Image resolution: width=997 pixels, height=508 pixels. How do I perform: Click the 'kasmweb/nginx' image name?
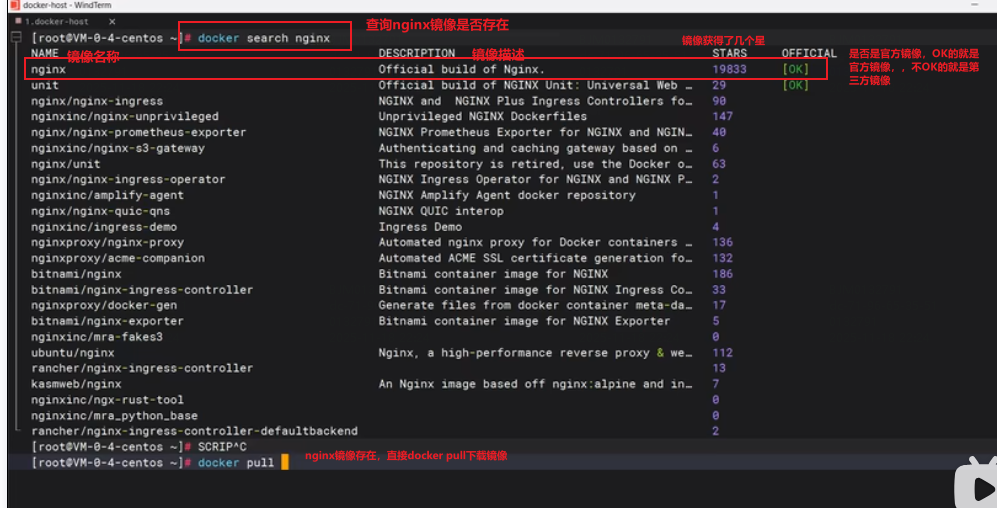pos(76,384)
